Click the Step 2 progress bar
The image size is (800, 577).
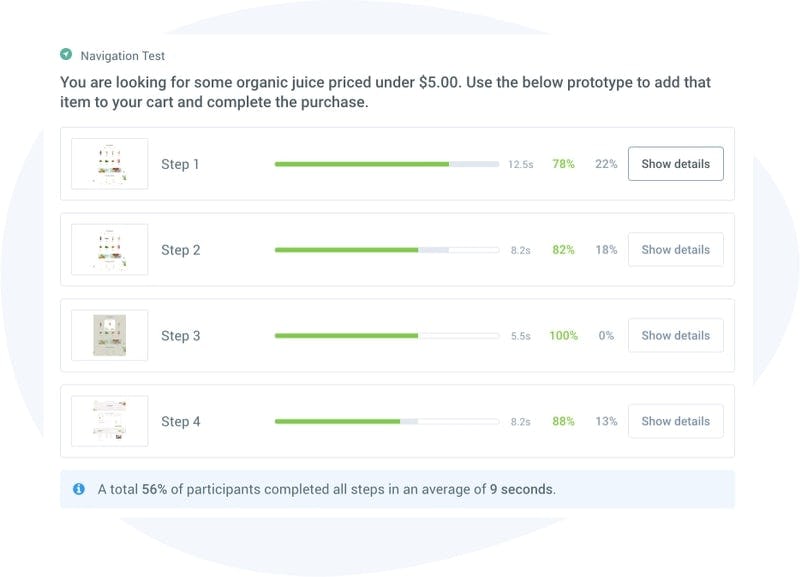tap(386, 250)
